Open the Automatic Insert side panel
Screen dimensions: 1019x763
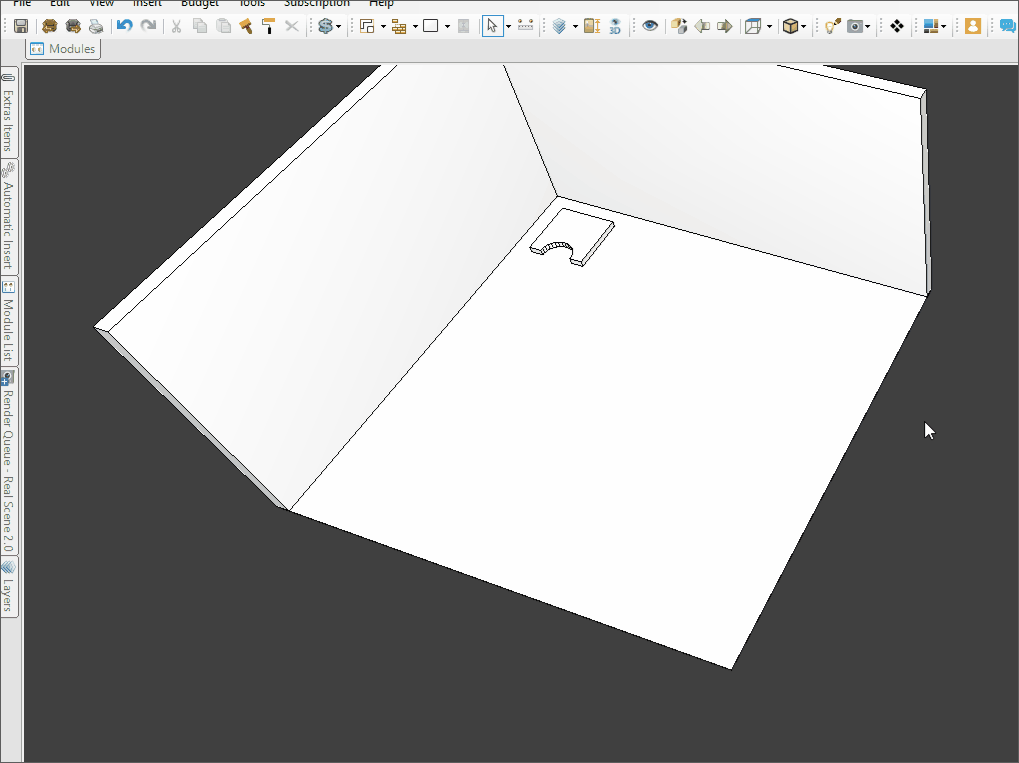8,217
